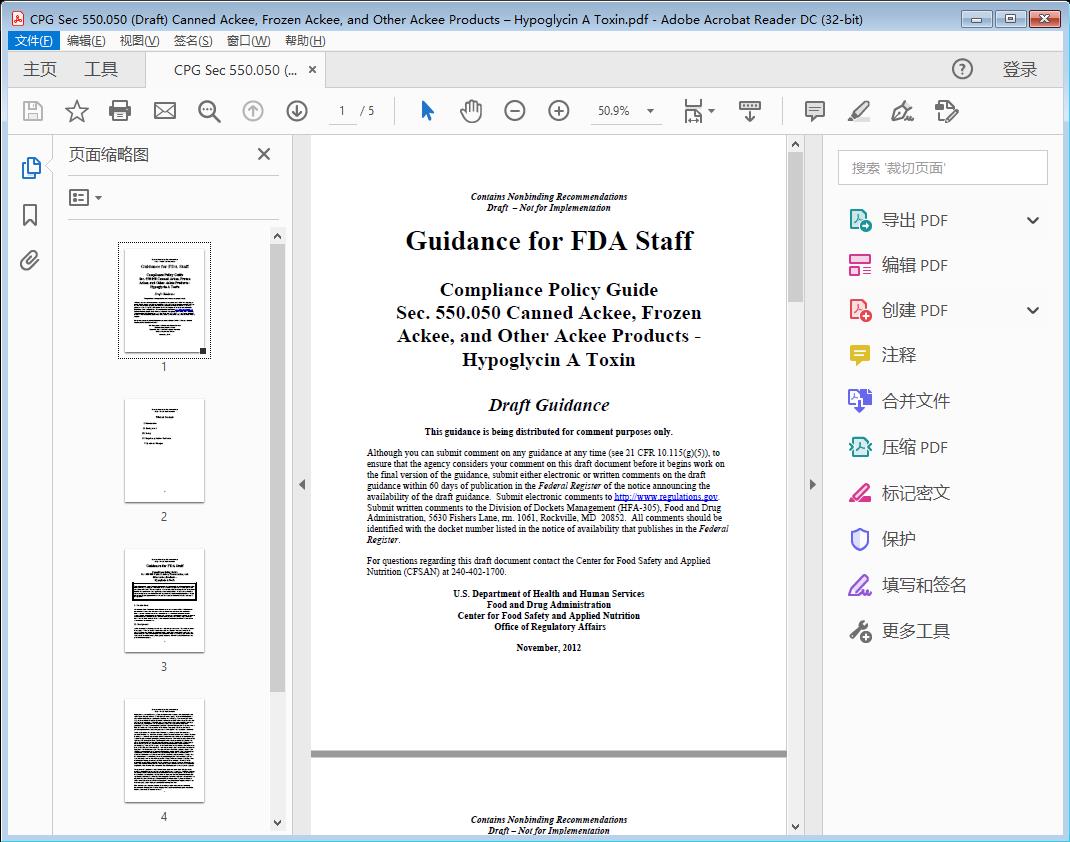Click the 登录 sign-in button
This screenshot has height=842, width=1070.
pyautogui.click(x=1020, y=69)
